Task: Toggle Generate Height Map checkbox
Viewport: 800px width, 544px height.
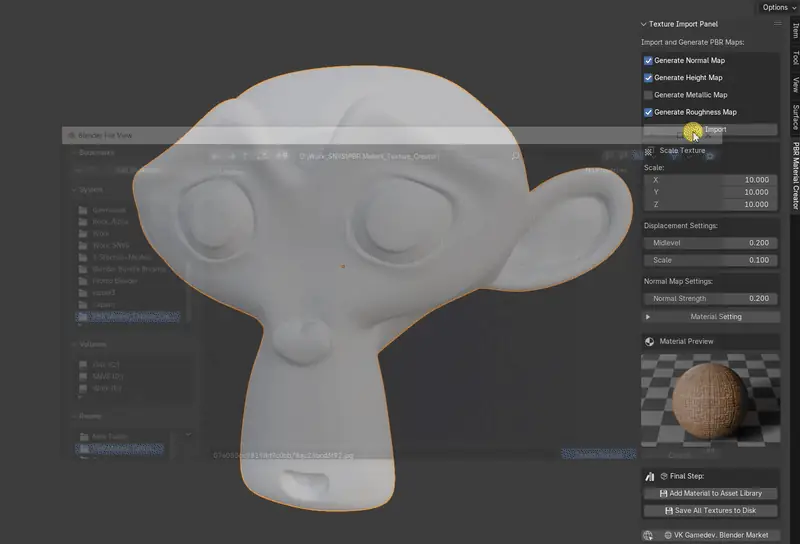Action: coord(648,78)
